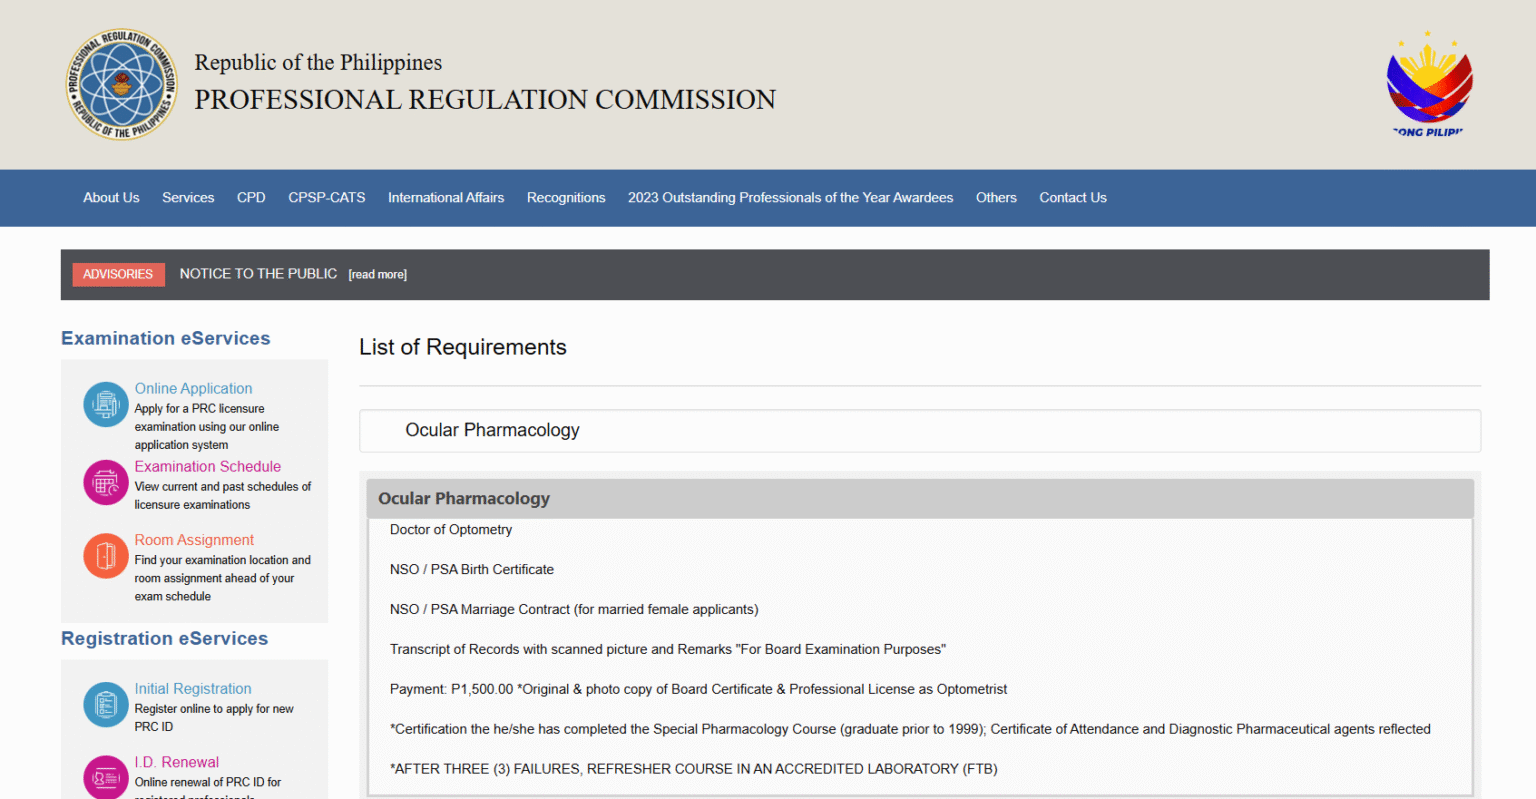Viewport: 1536px width, 799px height.
Task: Click the Room Assignment door icon
Action: (x=105, y=556)
